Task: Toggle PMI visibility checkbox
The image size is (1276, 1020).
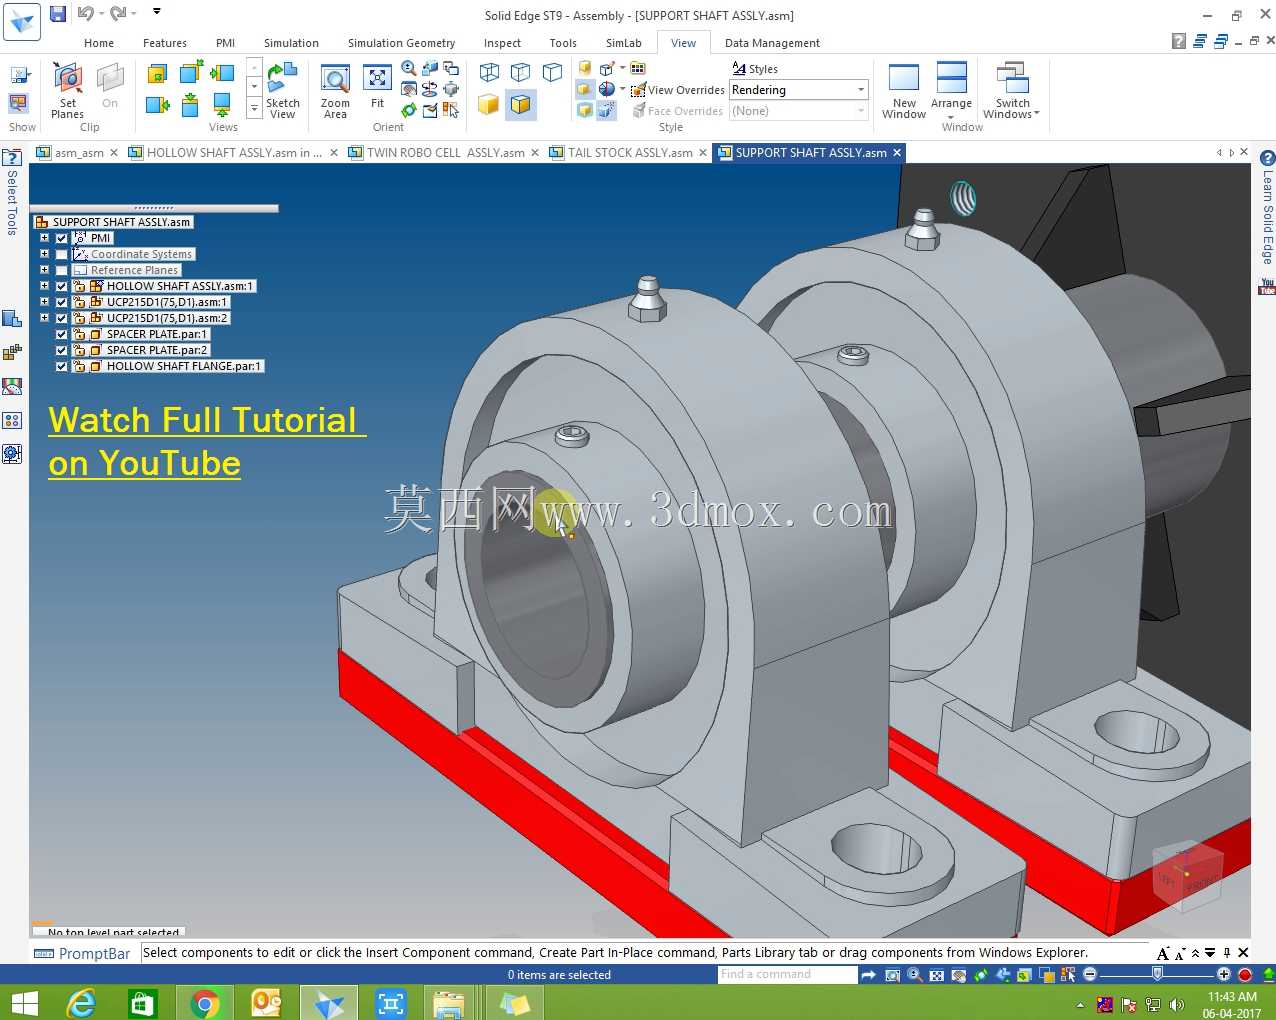Action: pyautogui.click(x=62, y=238)
